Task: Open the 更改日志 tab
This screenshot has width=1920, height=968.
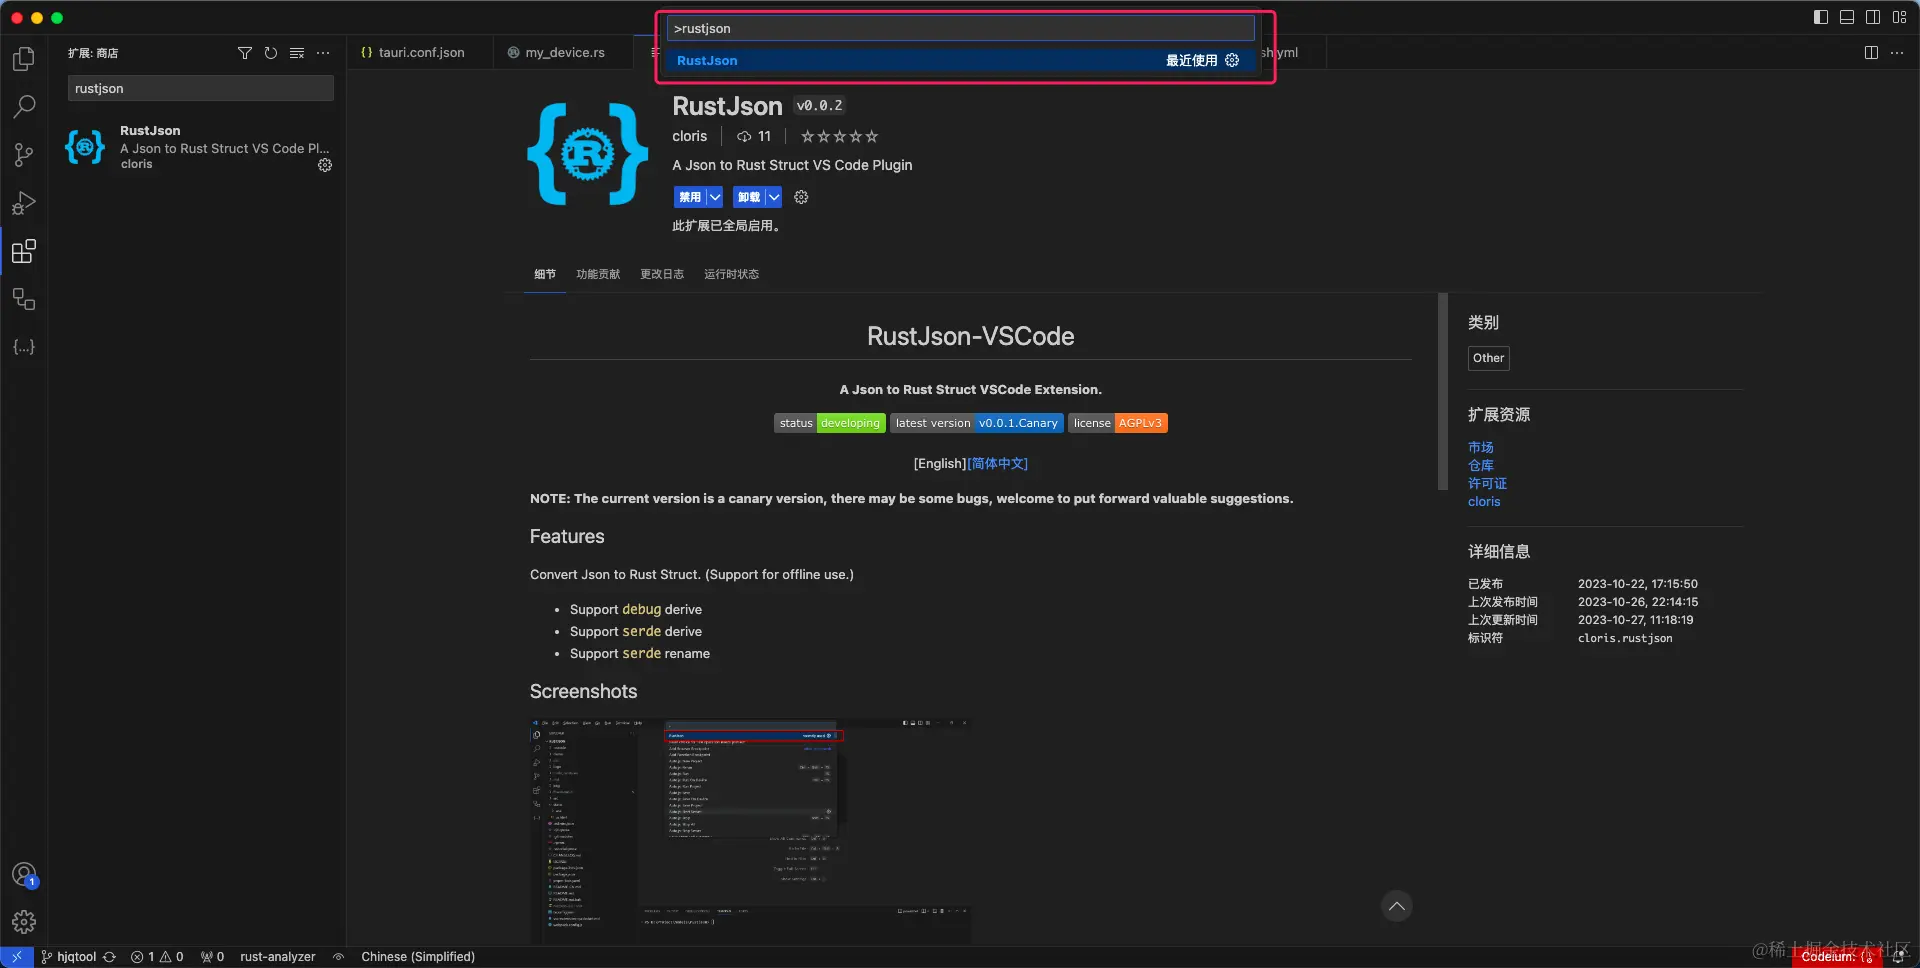Action: pyautogui.click(x=662, y=274)
